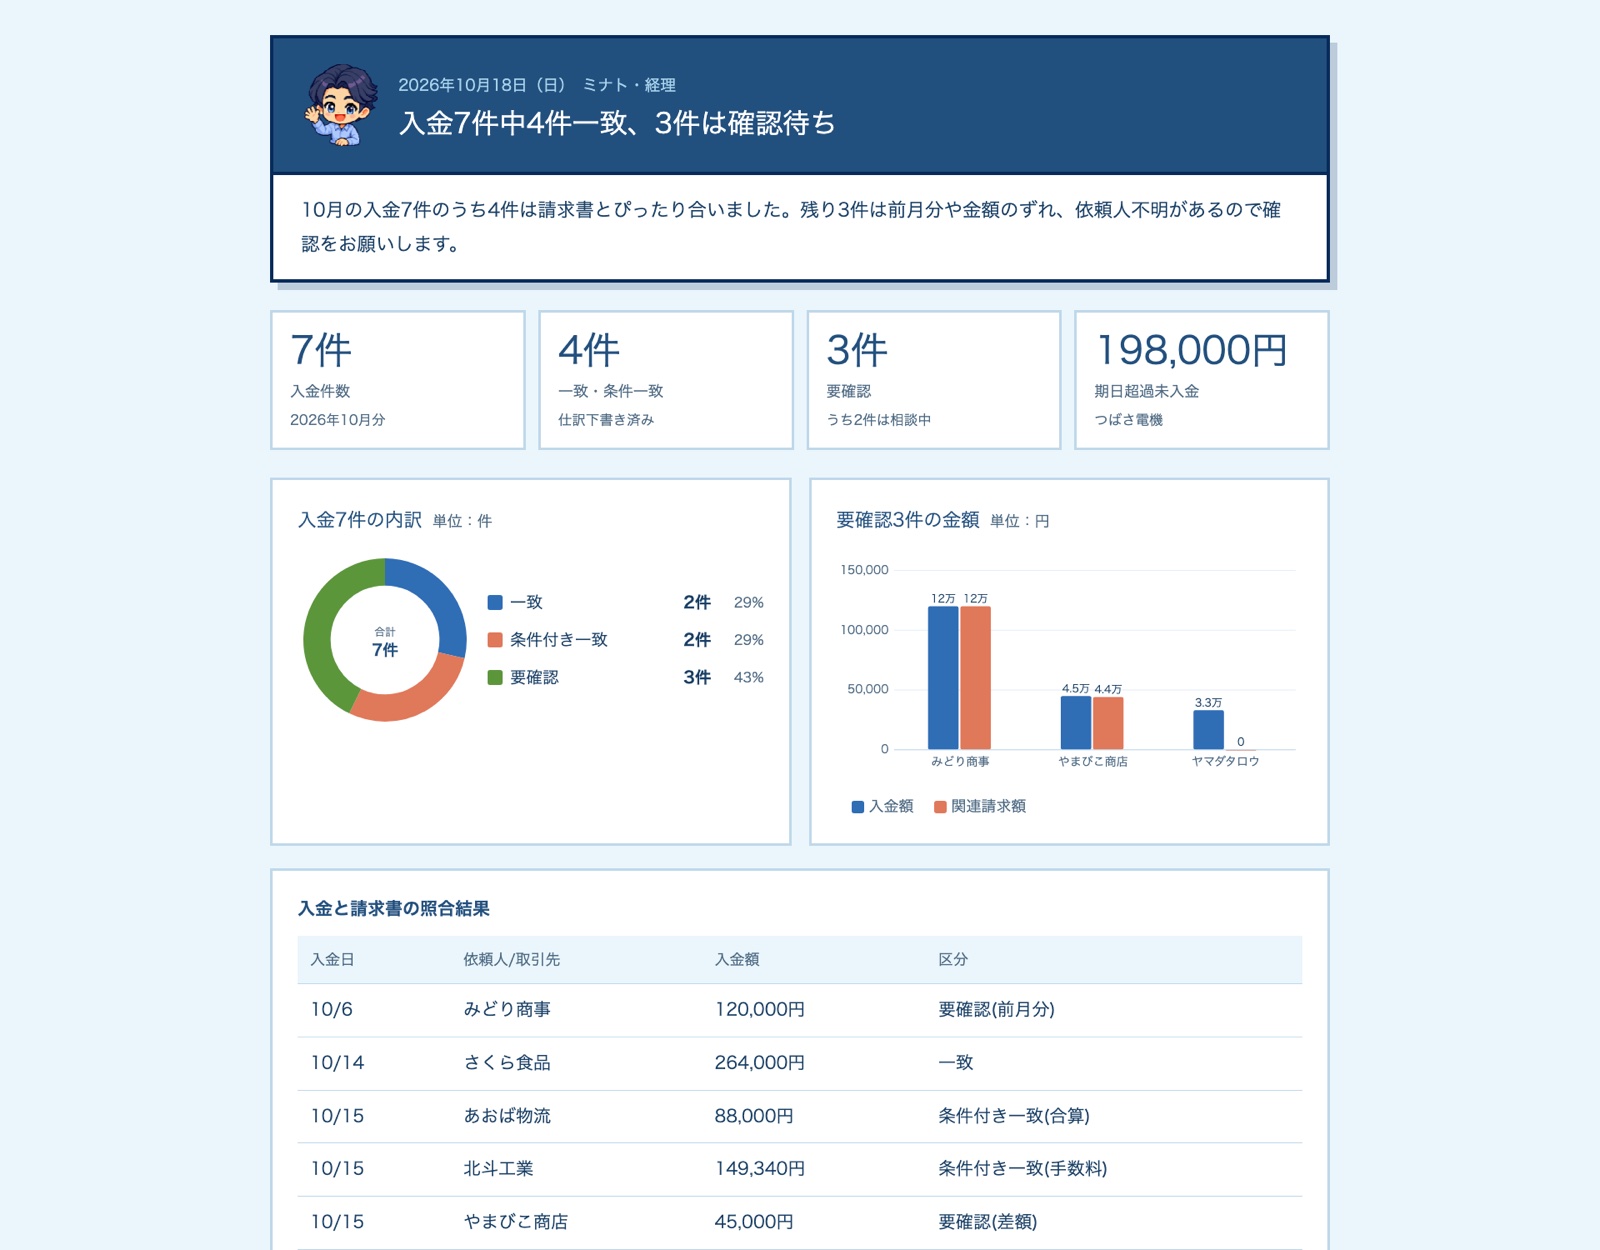This screenshot has width=1600, height=1250.
Task: Click the 88,000円 amount cell
Action: (754, 1116)
